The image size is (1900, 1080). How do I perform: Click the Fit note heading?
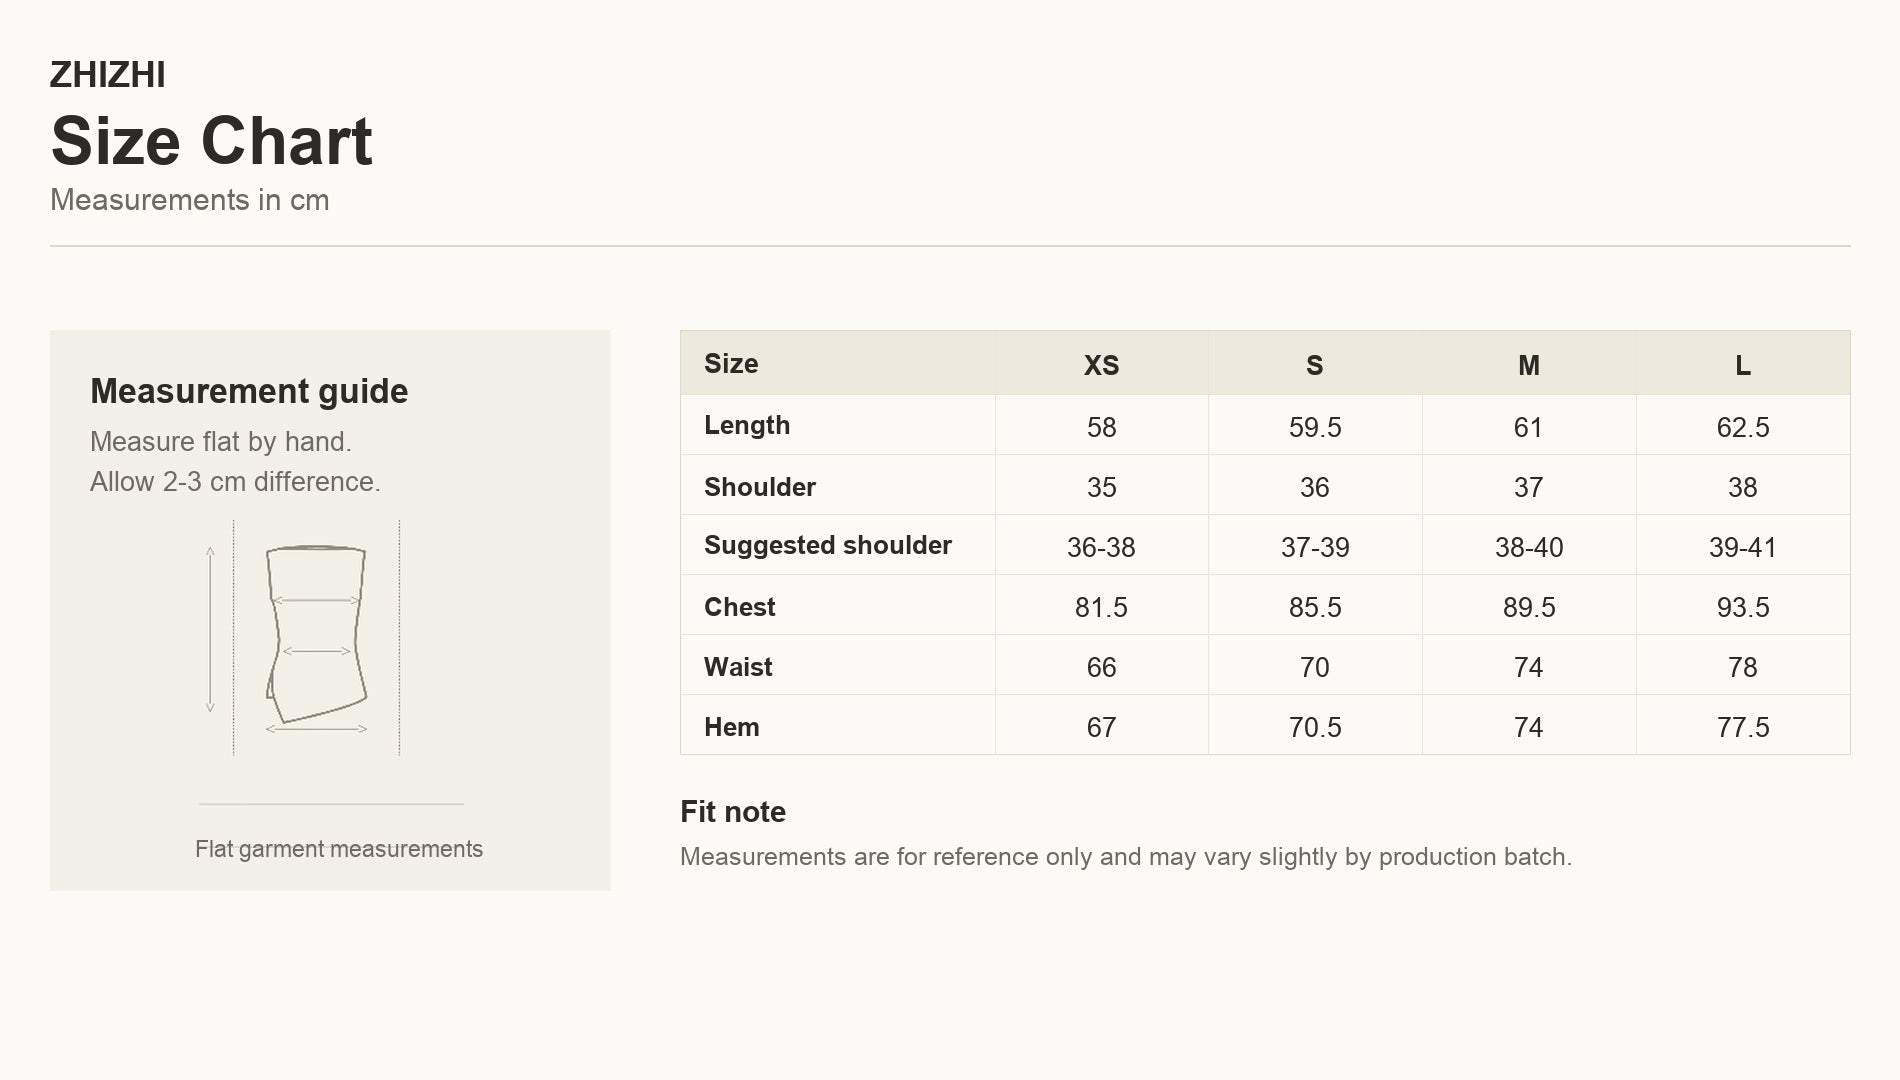pyautogui.click(x=733, y=811)
